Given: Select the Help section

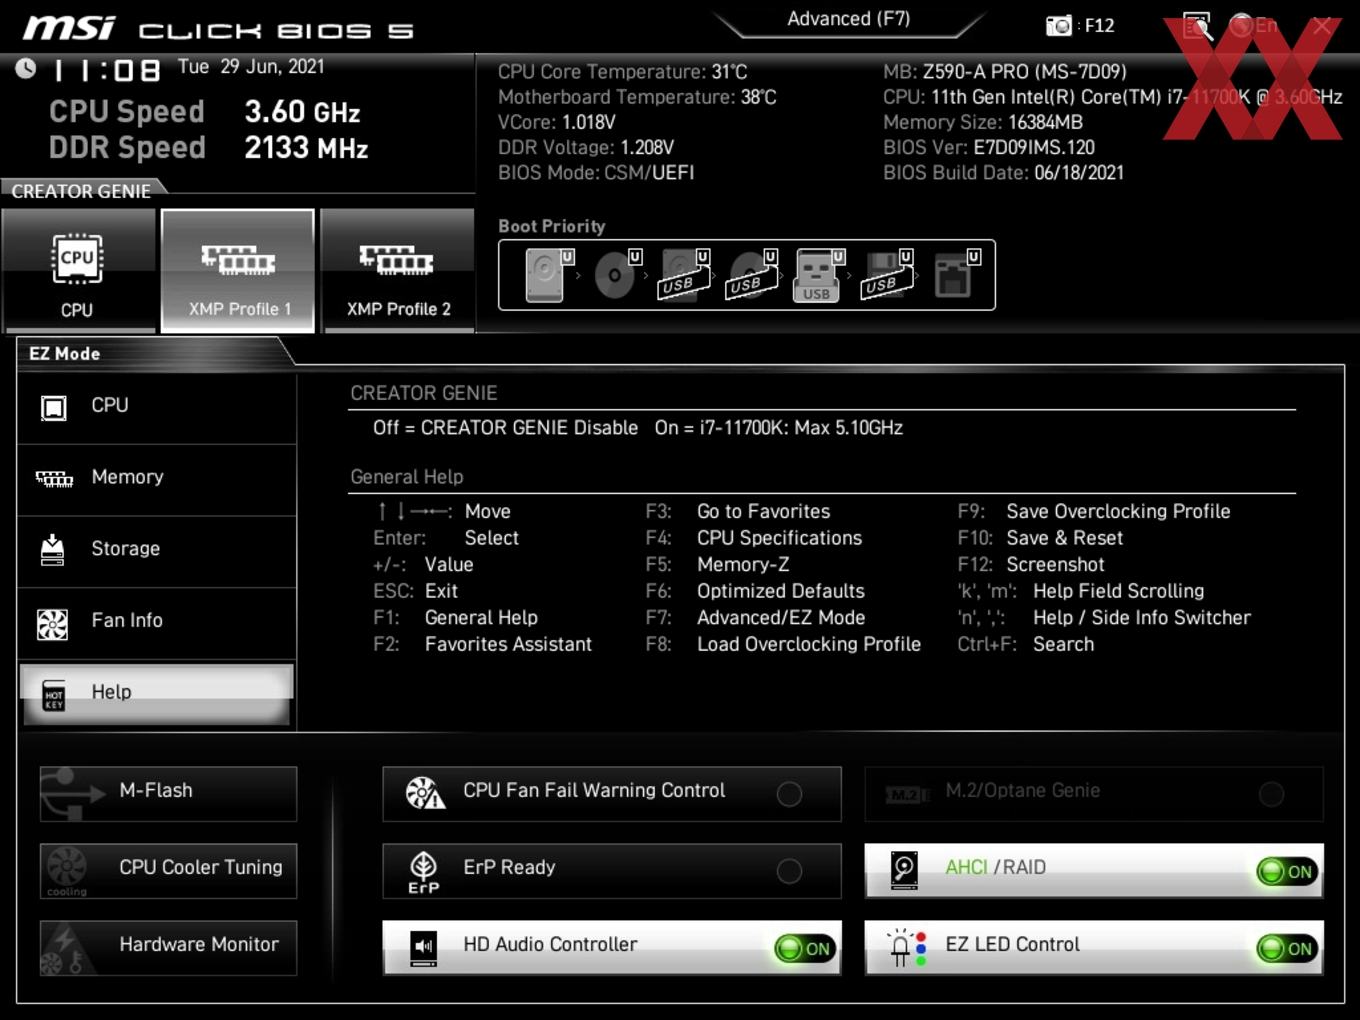Looking at the screenshot, I should (157, 693).
